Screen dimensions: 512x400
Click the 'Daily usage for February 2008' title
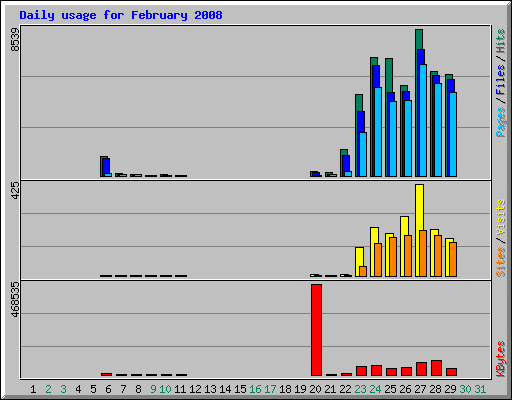coord(121,15)
